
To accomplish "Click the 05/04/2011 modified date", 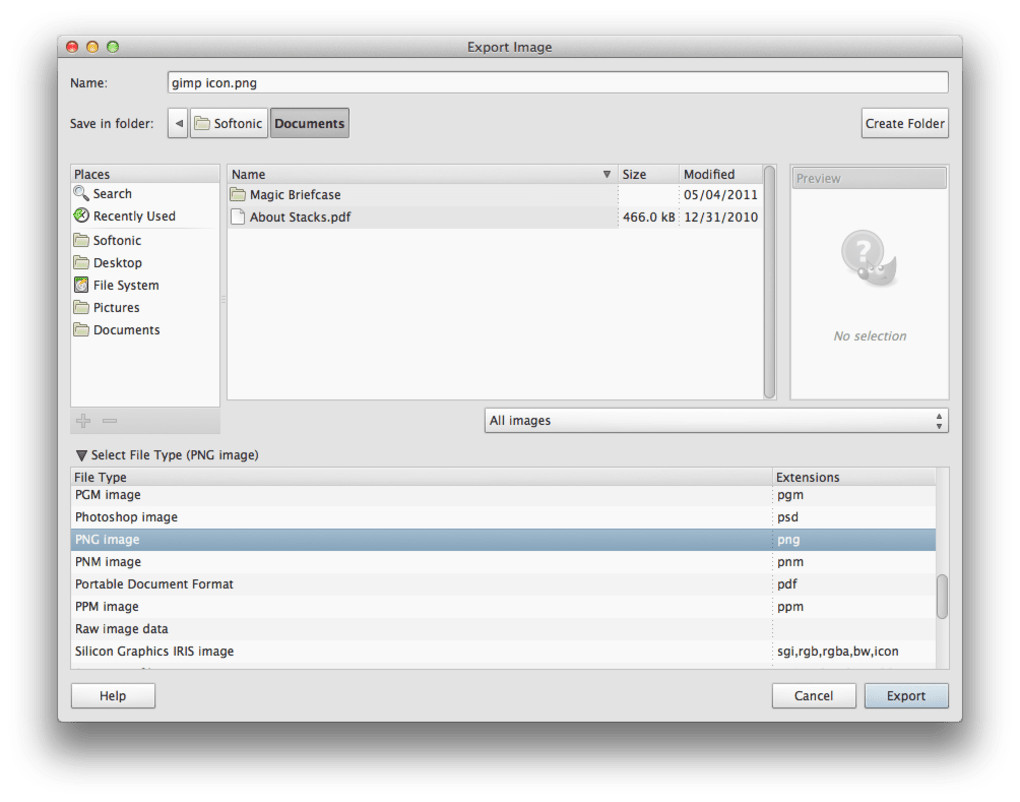I will [x=721, y=194].
